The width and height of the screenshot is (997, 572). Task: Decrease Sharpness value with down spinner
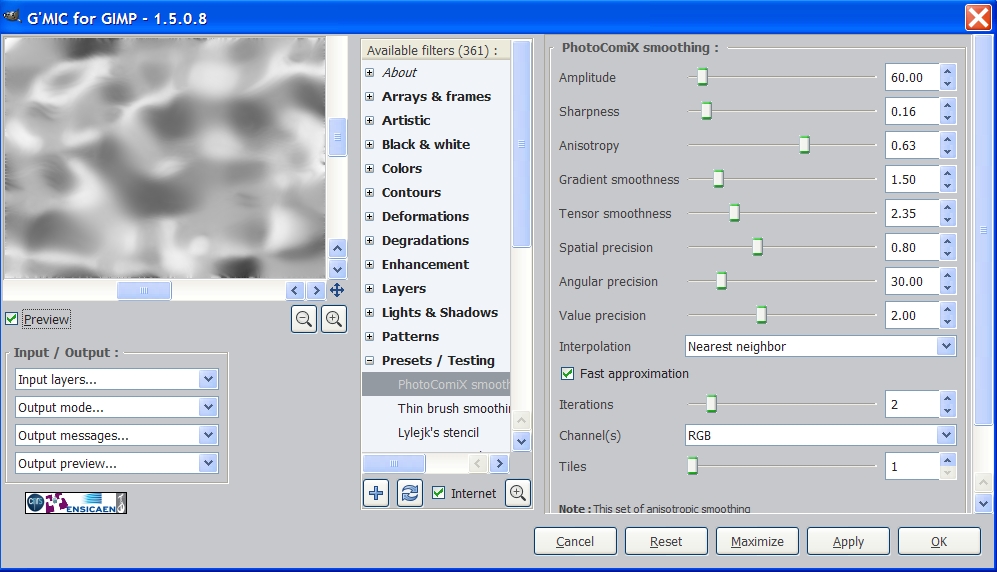coord(947,118)
